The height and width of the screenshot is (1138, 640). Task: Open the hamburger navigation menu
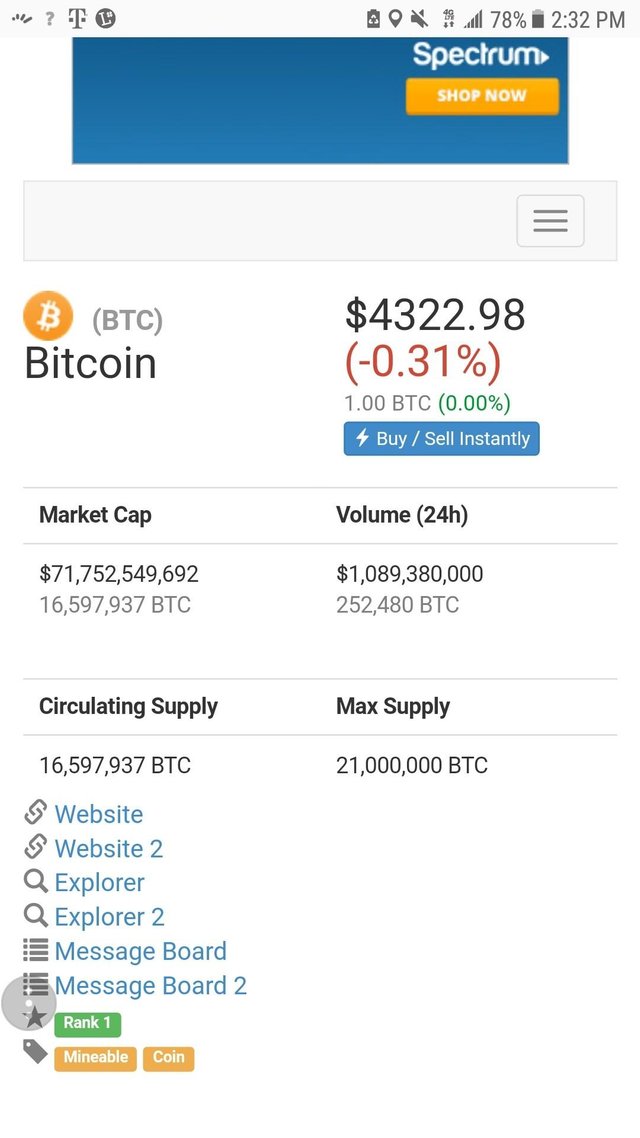pyautogui.click(x=550, y=221)
